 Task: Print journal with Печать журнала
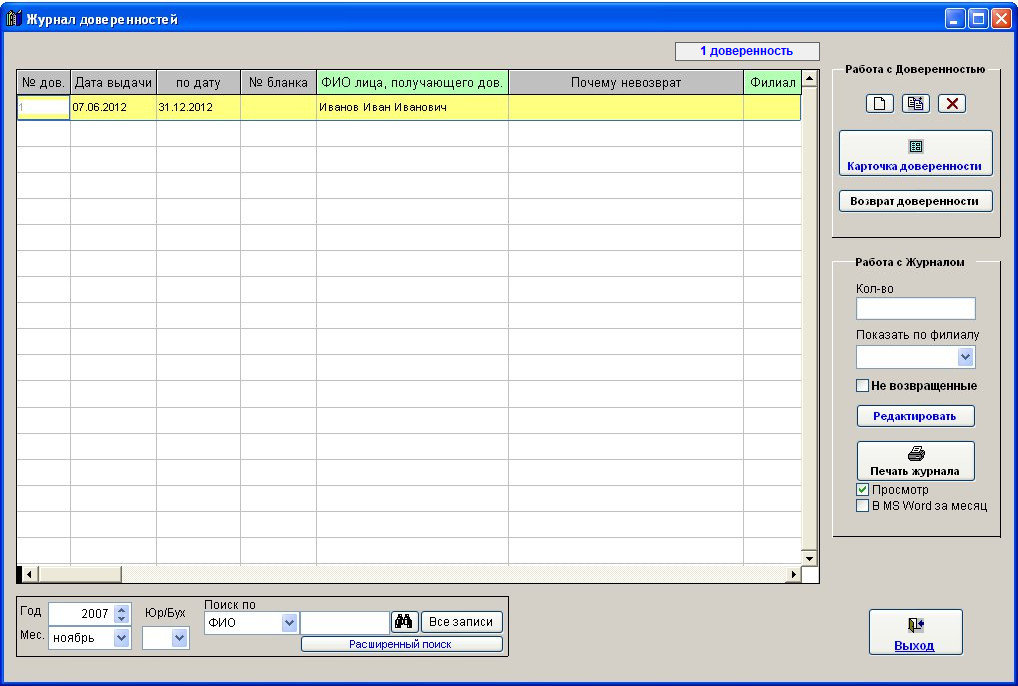click(x=915, y=461)
